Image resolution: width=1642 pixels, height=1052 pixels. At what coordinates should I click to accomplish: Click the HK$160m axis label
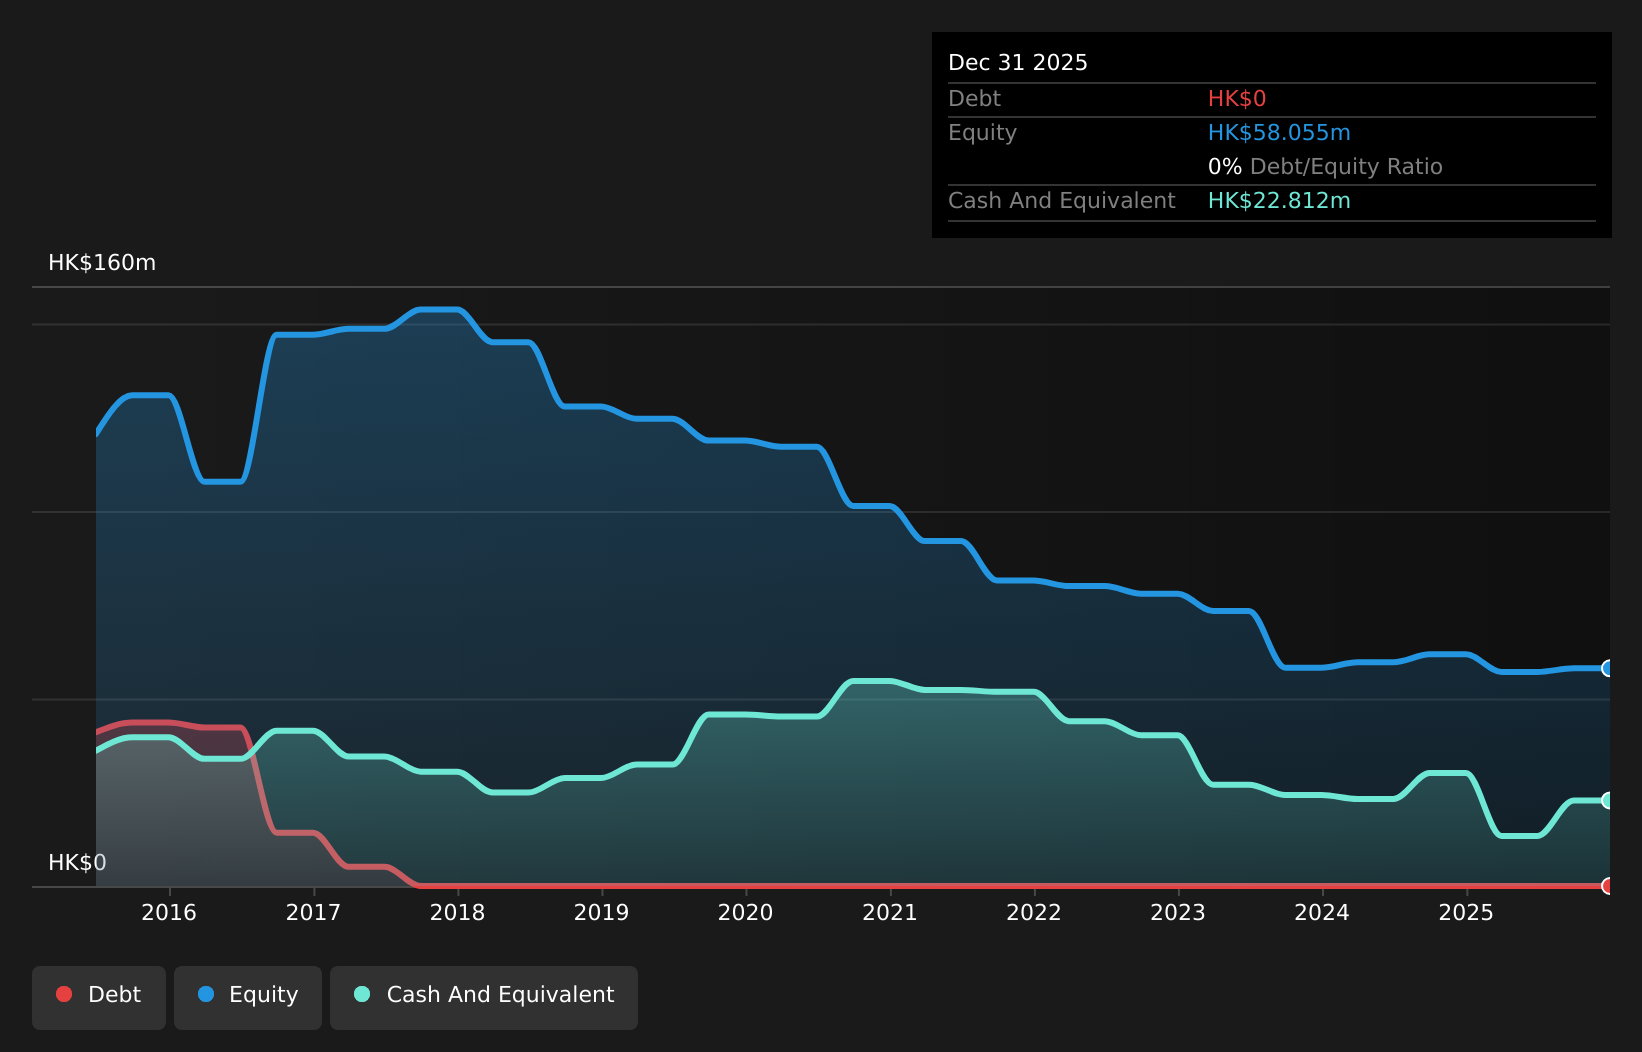[102, 263]
